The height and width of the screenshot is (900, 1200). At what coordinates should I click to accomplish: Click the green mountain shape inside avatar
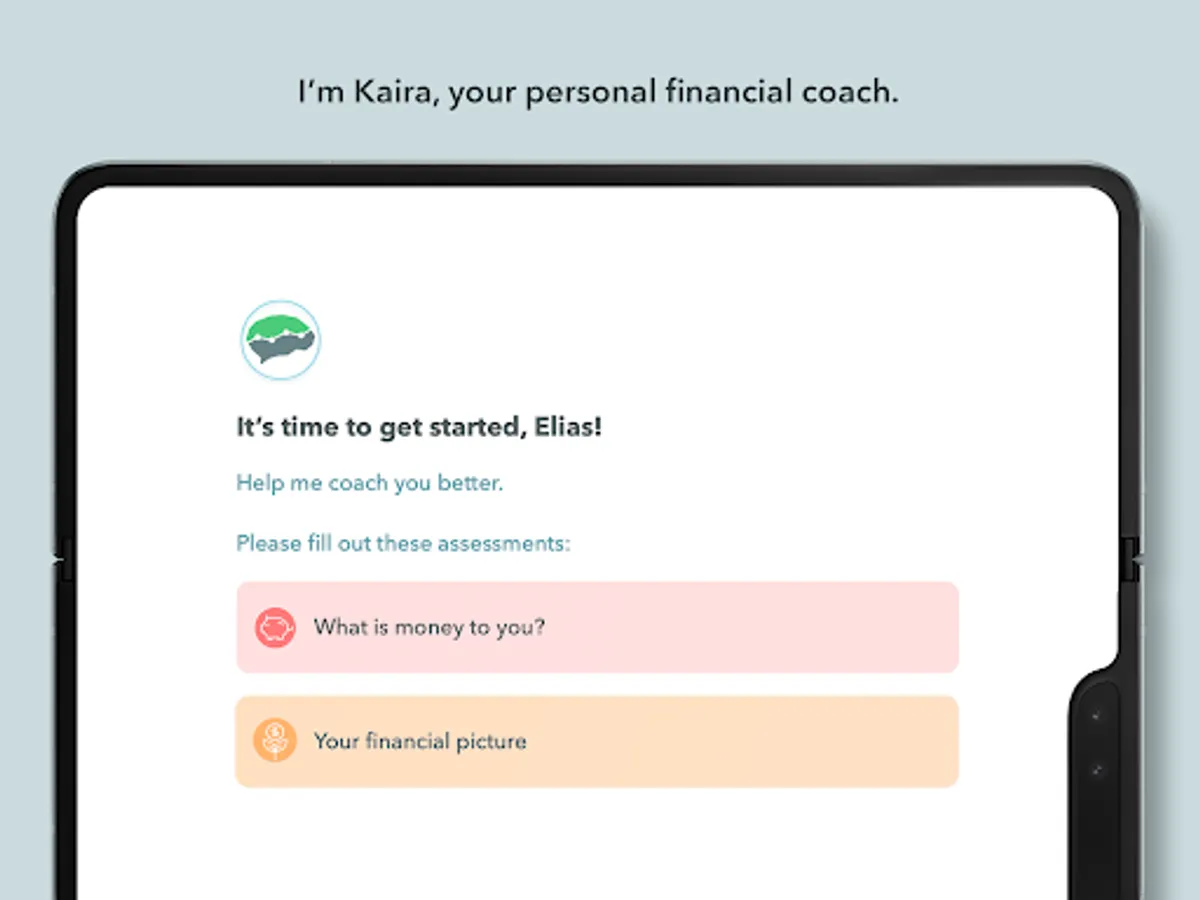[280, 328]
